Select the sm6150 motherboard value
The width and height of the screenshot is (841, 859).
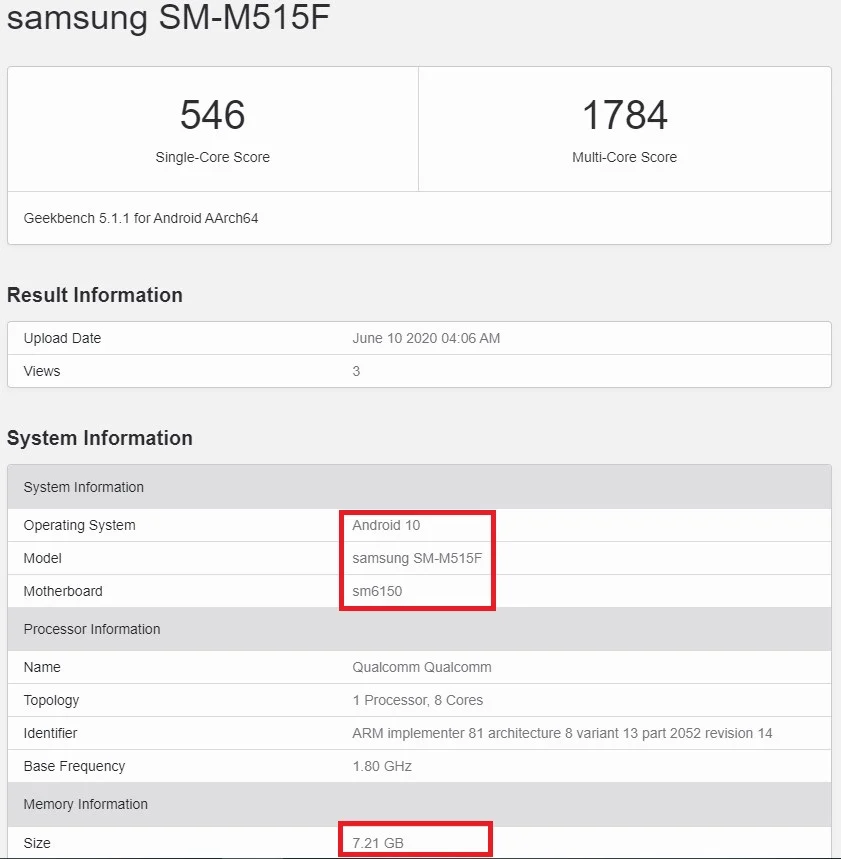click(377, 591)
